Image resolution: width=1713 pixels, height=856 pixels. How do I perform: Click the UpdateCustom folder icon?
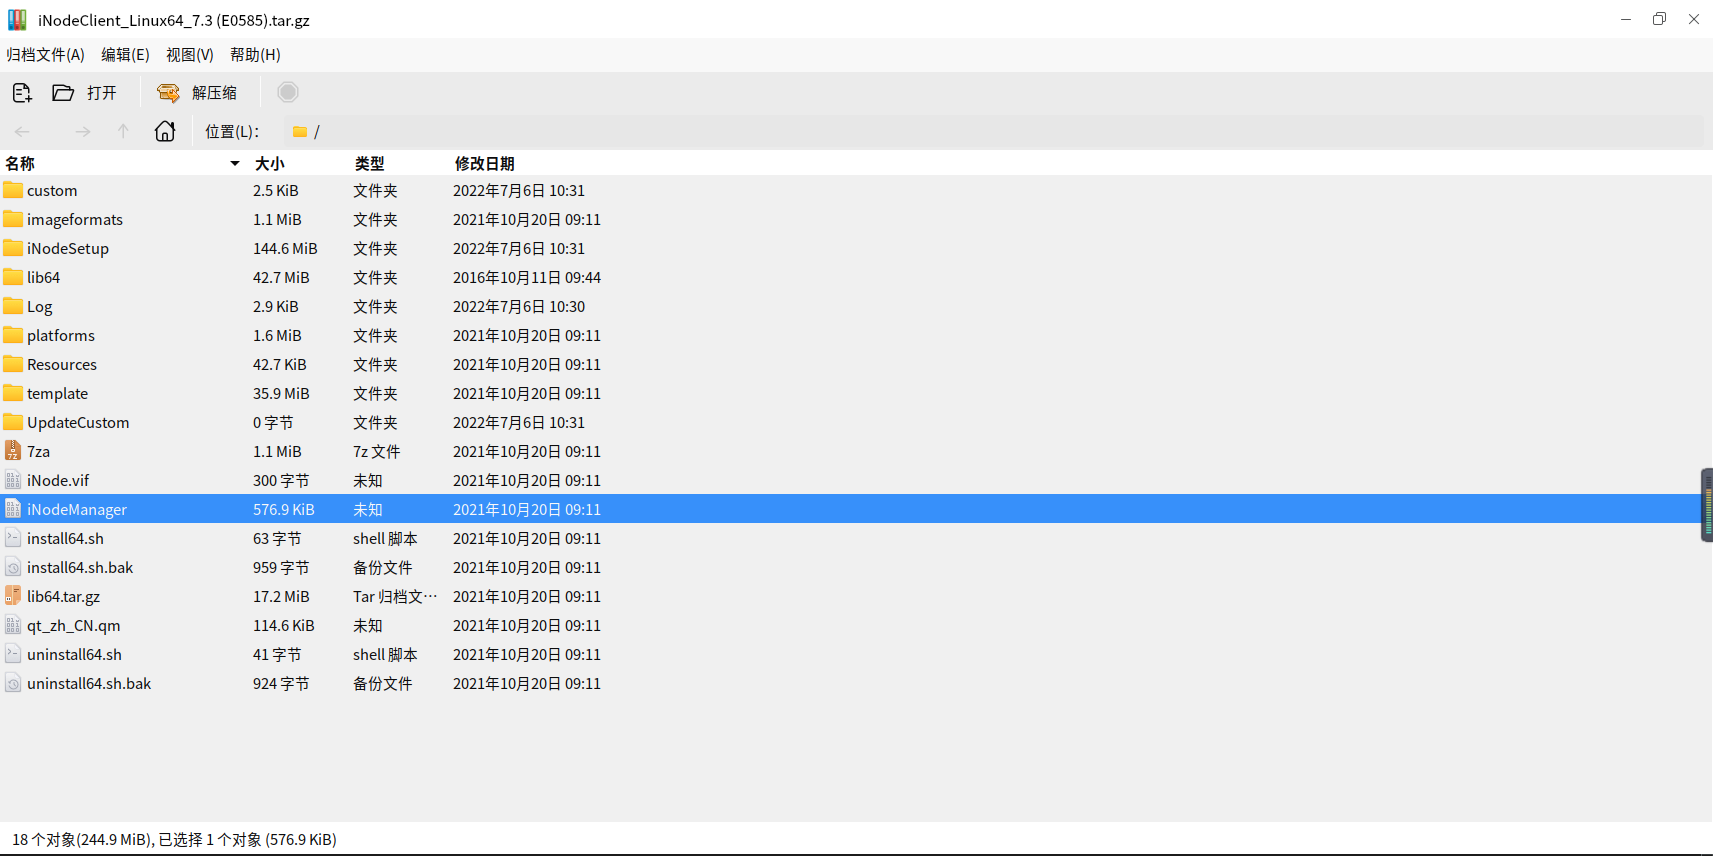(x=13, y=422)
